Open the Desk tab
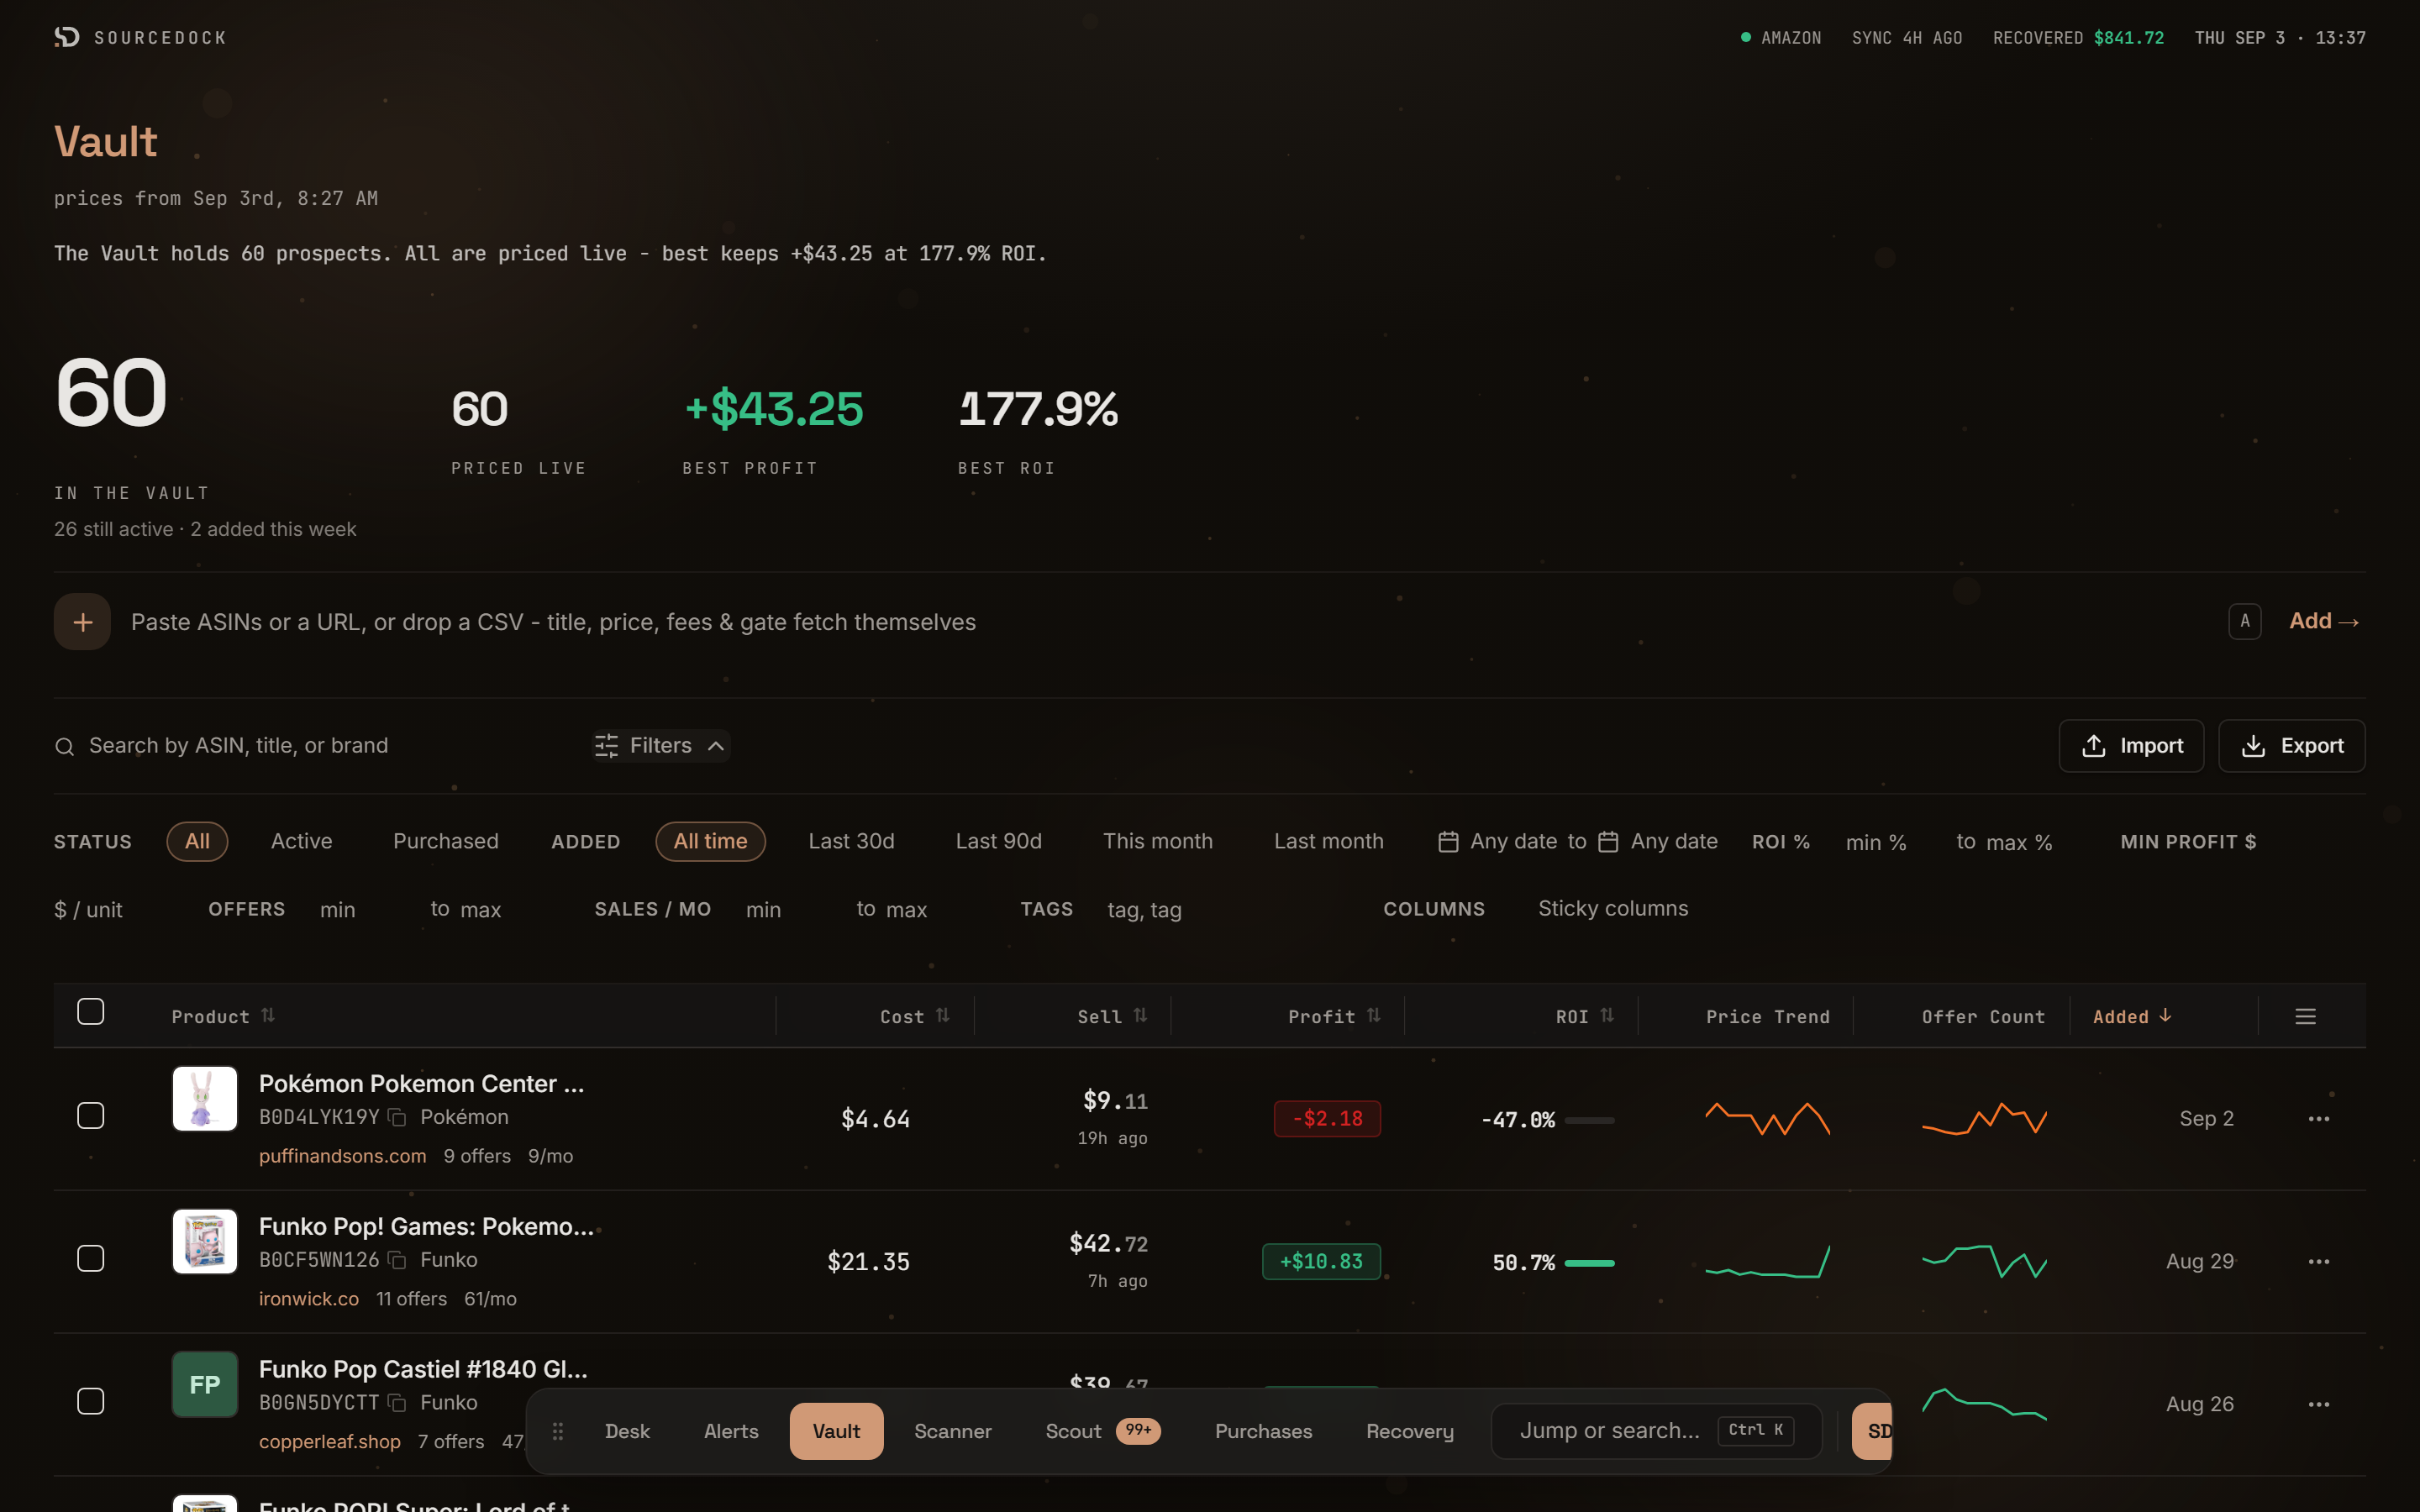Screen dimensions: 2420x1512 click(627, 1431)
